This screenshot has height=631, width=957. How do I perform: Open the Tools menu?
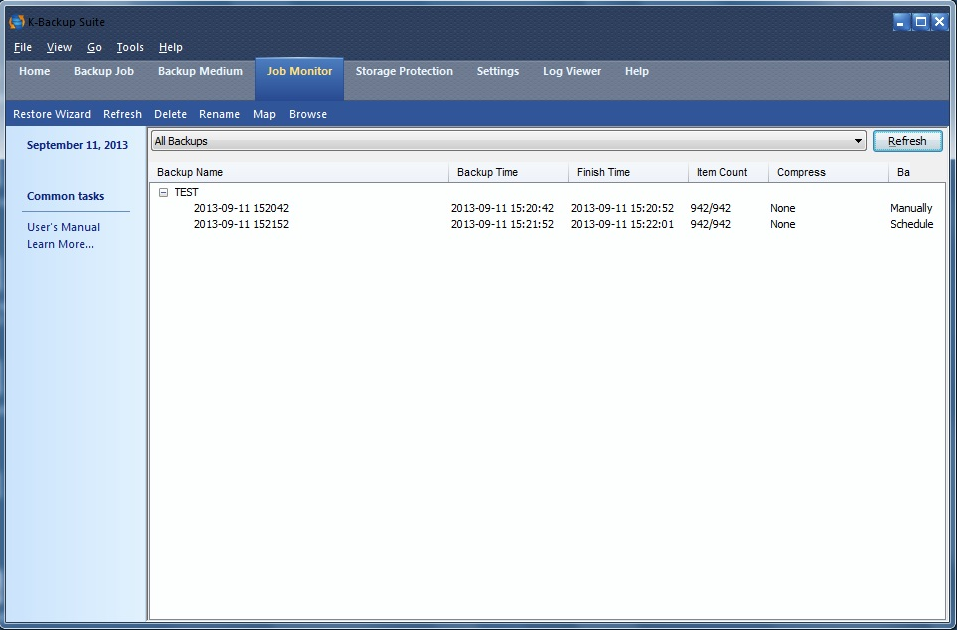click(130, 47)
